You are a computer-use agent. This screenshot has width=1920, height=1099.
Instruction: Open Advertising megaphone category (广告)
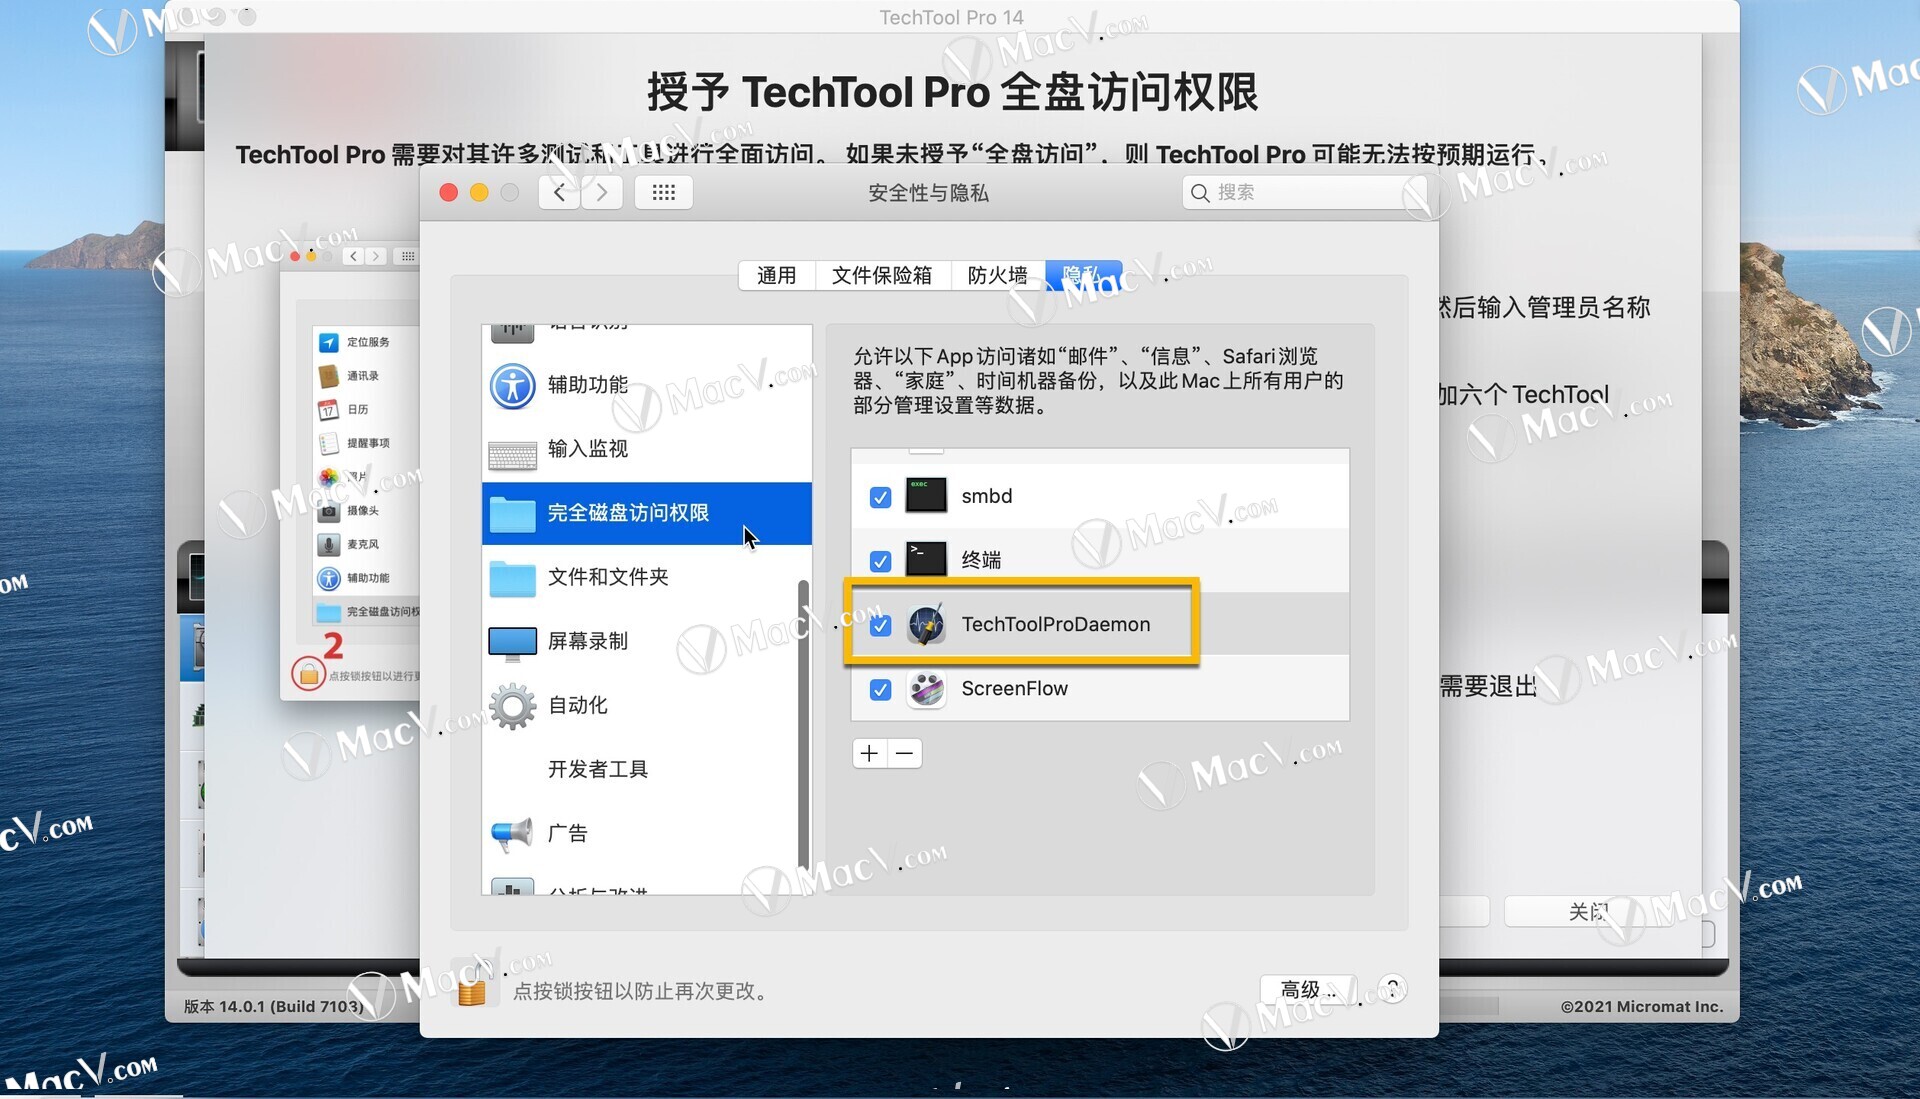[x=646, y=833]
